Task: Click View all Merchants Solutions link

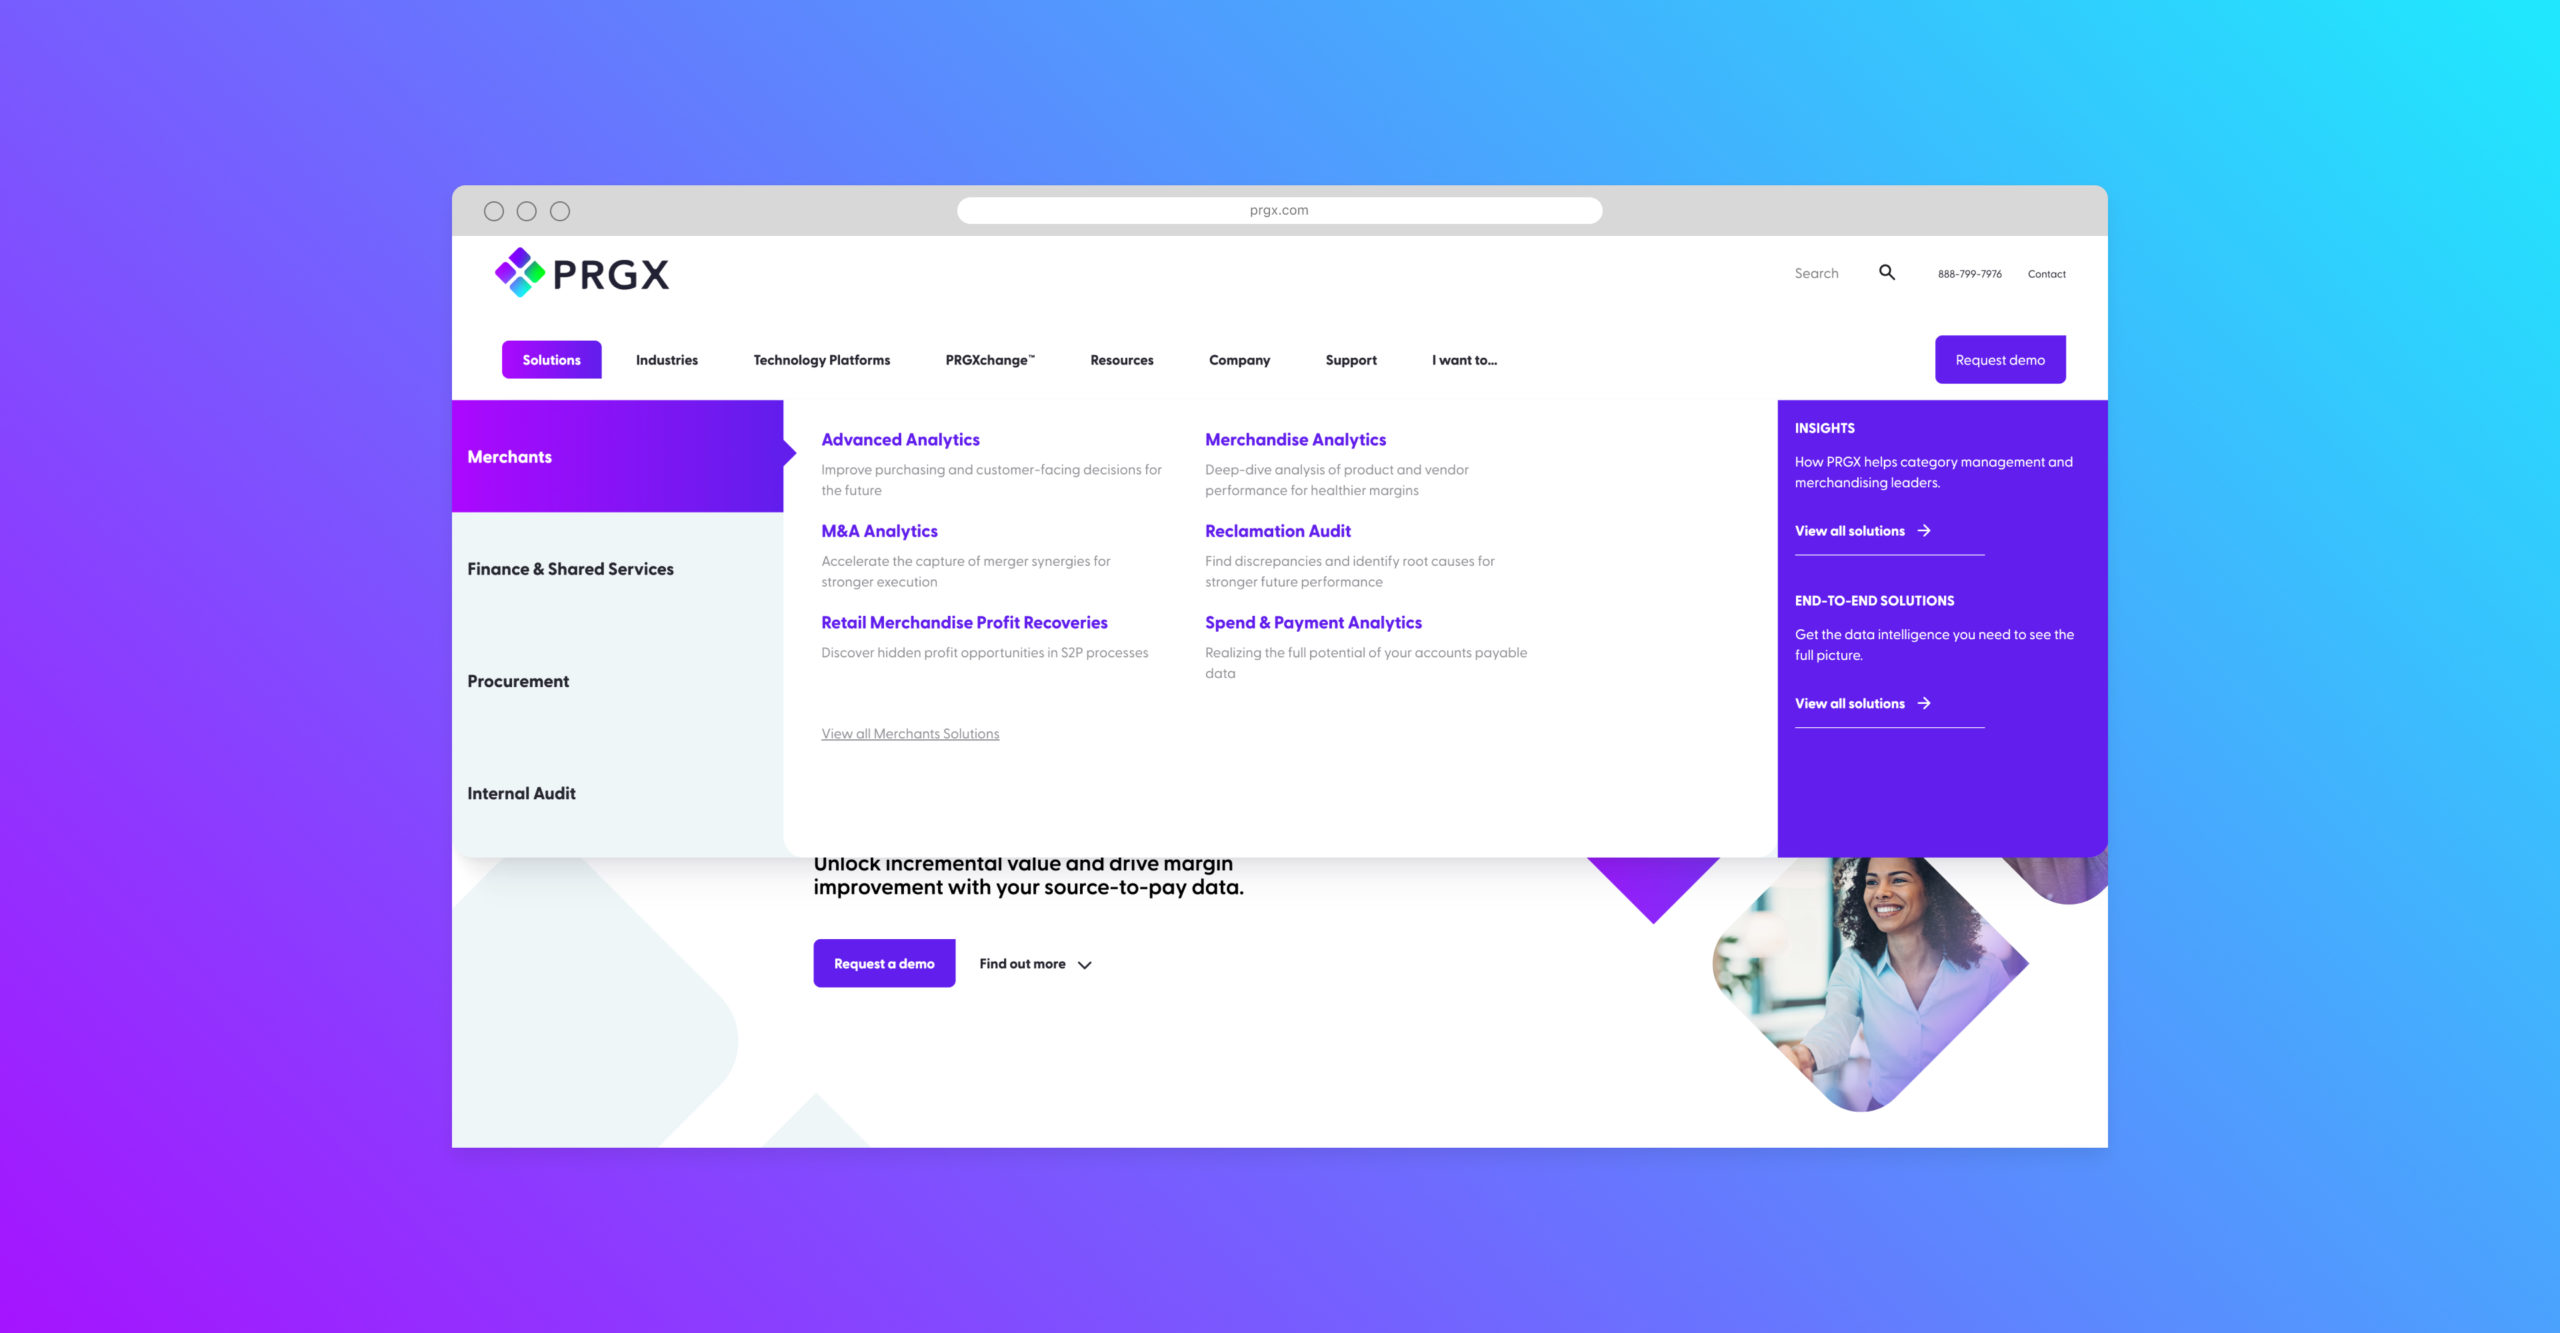Action: click(x=909, y=733)
